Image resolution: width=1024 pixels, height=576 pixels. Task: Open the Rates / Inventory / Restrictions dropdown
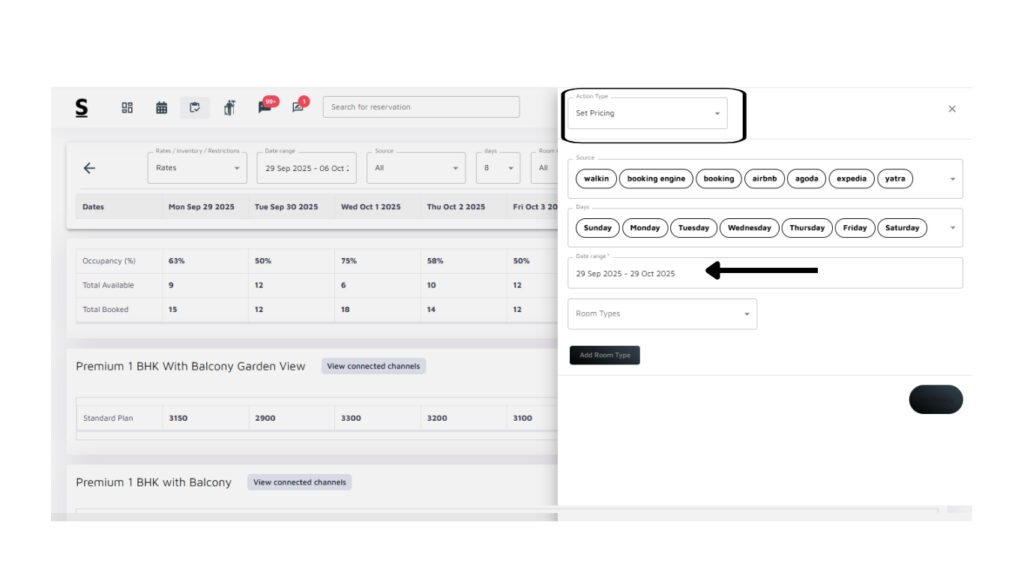click(197, 168)
